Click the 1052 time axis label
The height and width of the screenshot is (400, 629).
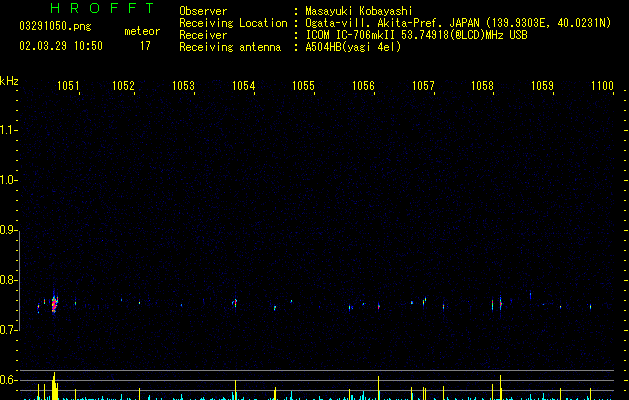(123, 86)
